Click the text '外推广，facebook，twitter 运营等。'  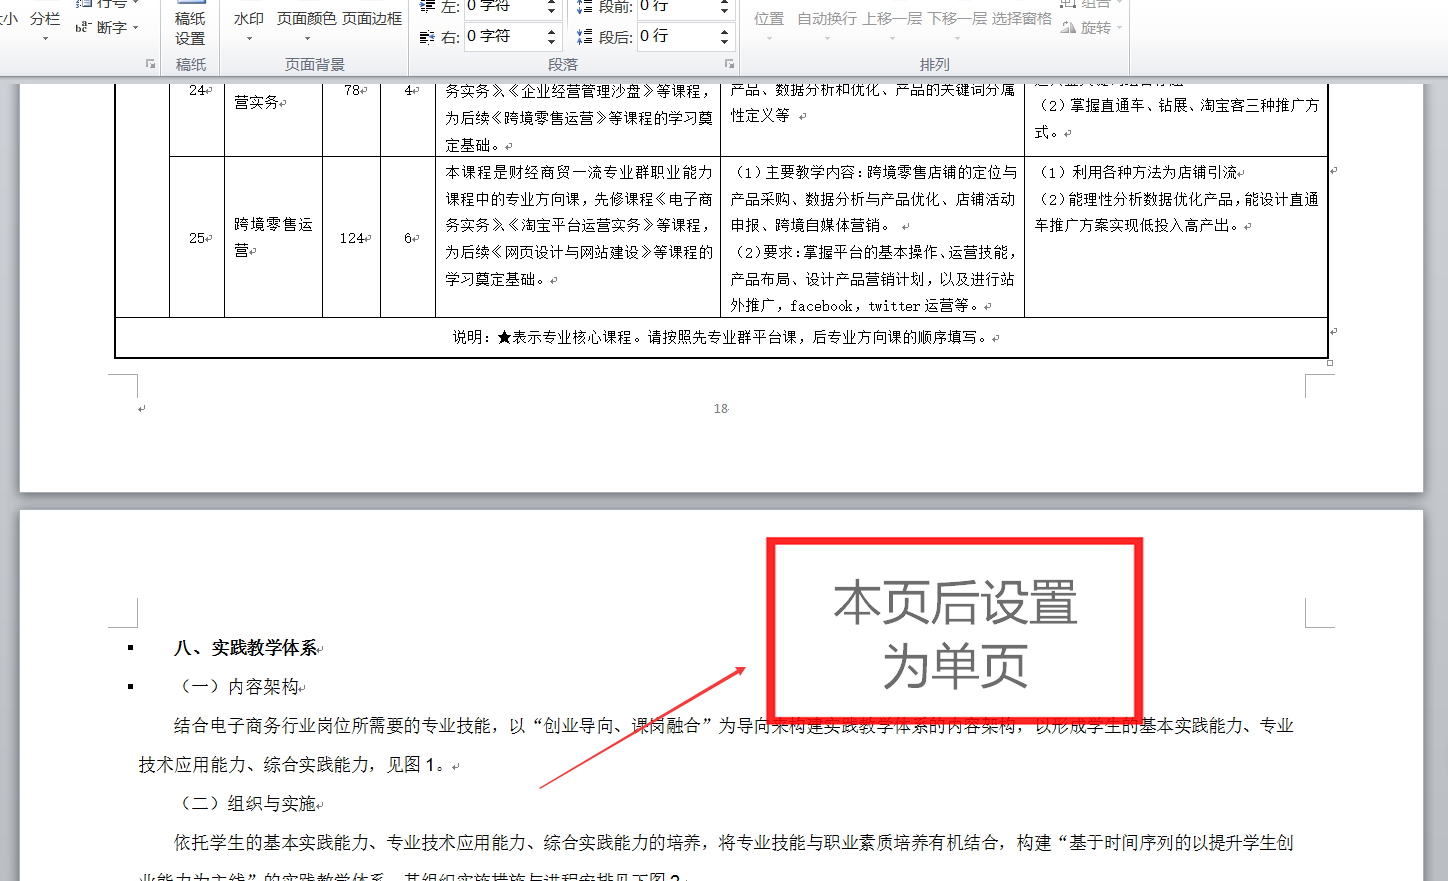[x=856, y=306]
